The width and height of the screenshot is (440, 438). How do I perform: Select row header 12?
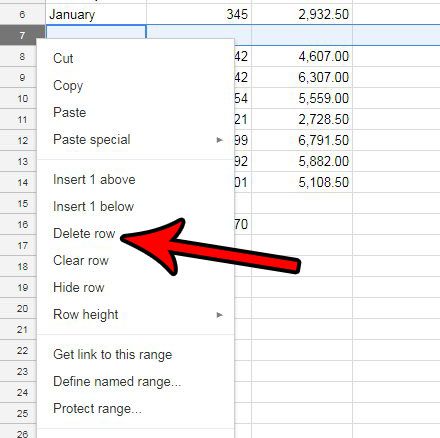(18, 140)
